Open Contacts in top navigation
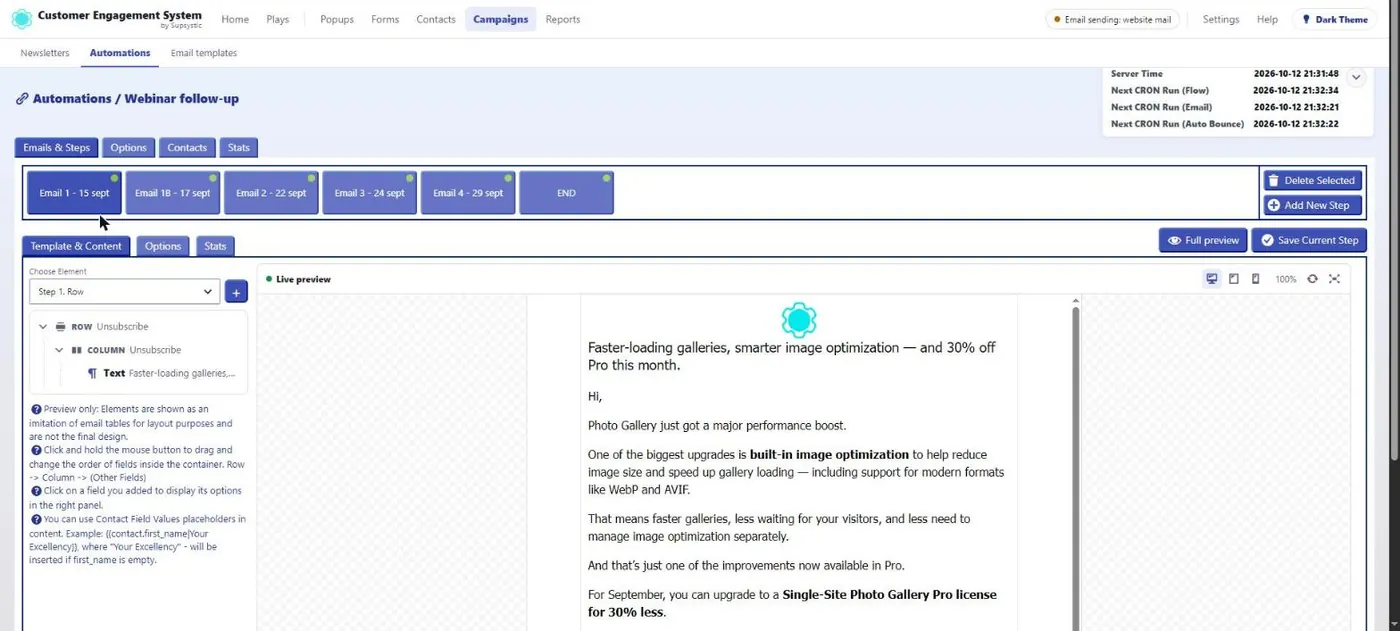Viewport: 1400px width, 631px height. 436,19
